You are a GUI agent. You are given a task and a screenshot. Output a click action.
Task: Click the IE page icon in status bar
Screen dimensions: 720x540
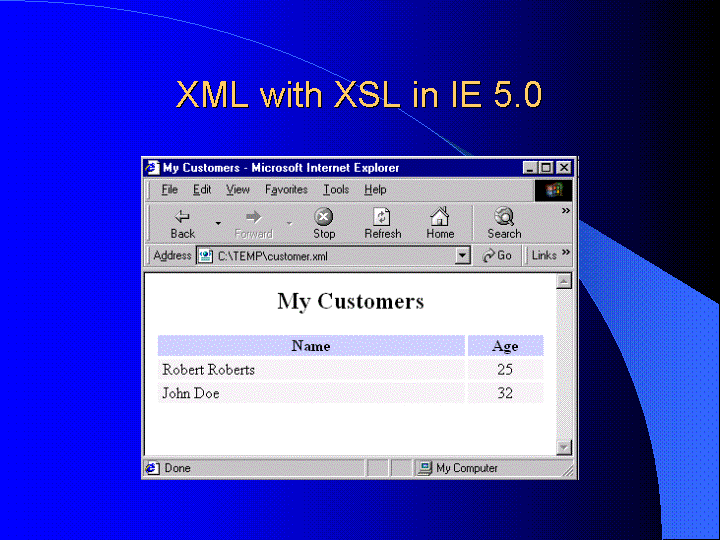tap(152, 468)
